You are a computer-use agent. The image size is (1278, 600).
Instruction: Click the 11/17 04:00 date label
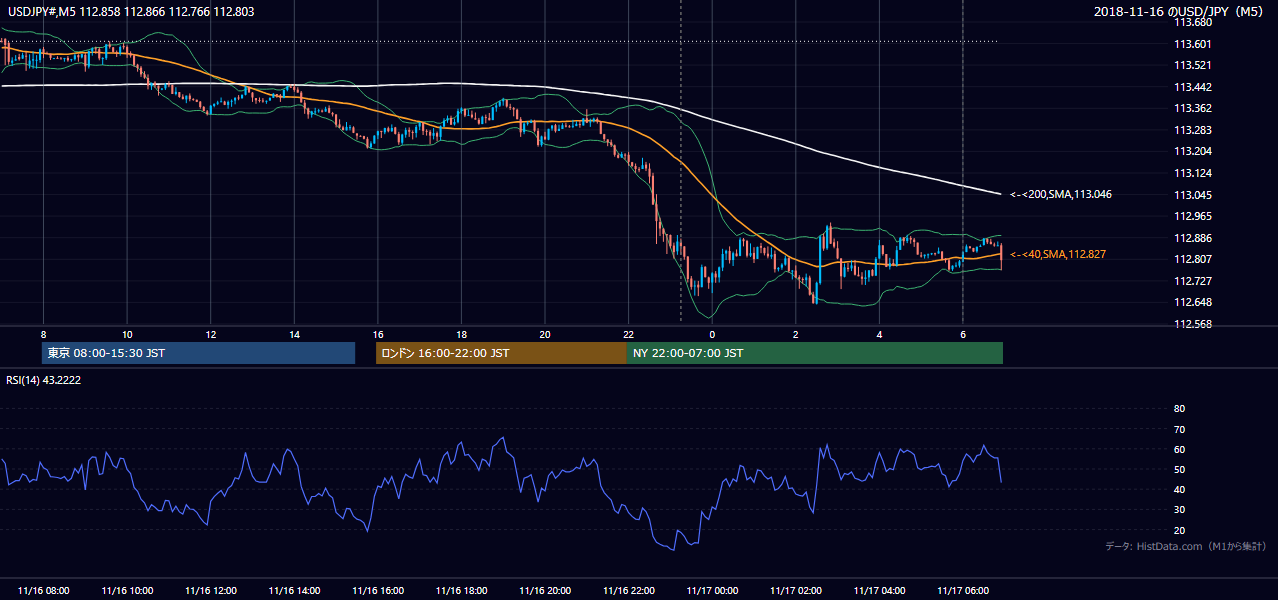coord(879,591)
